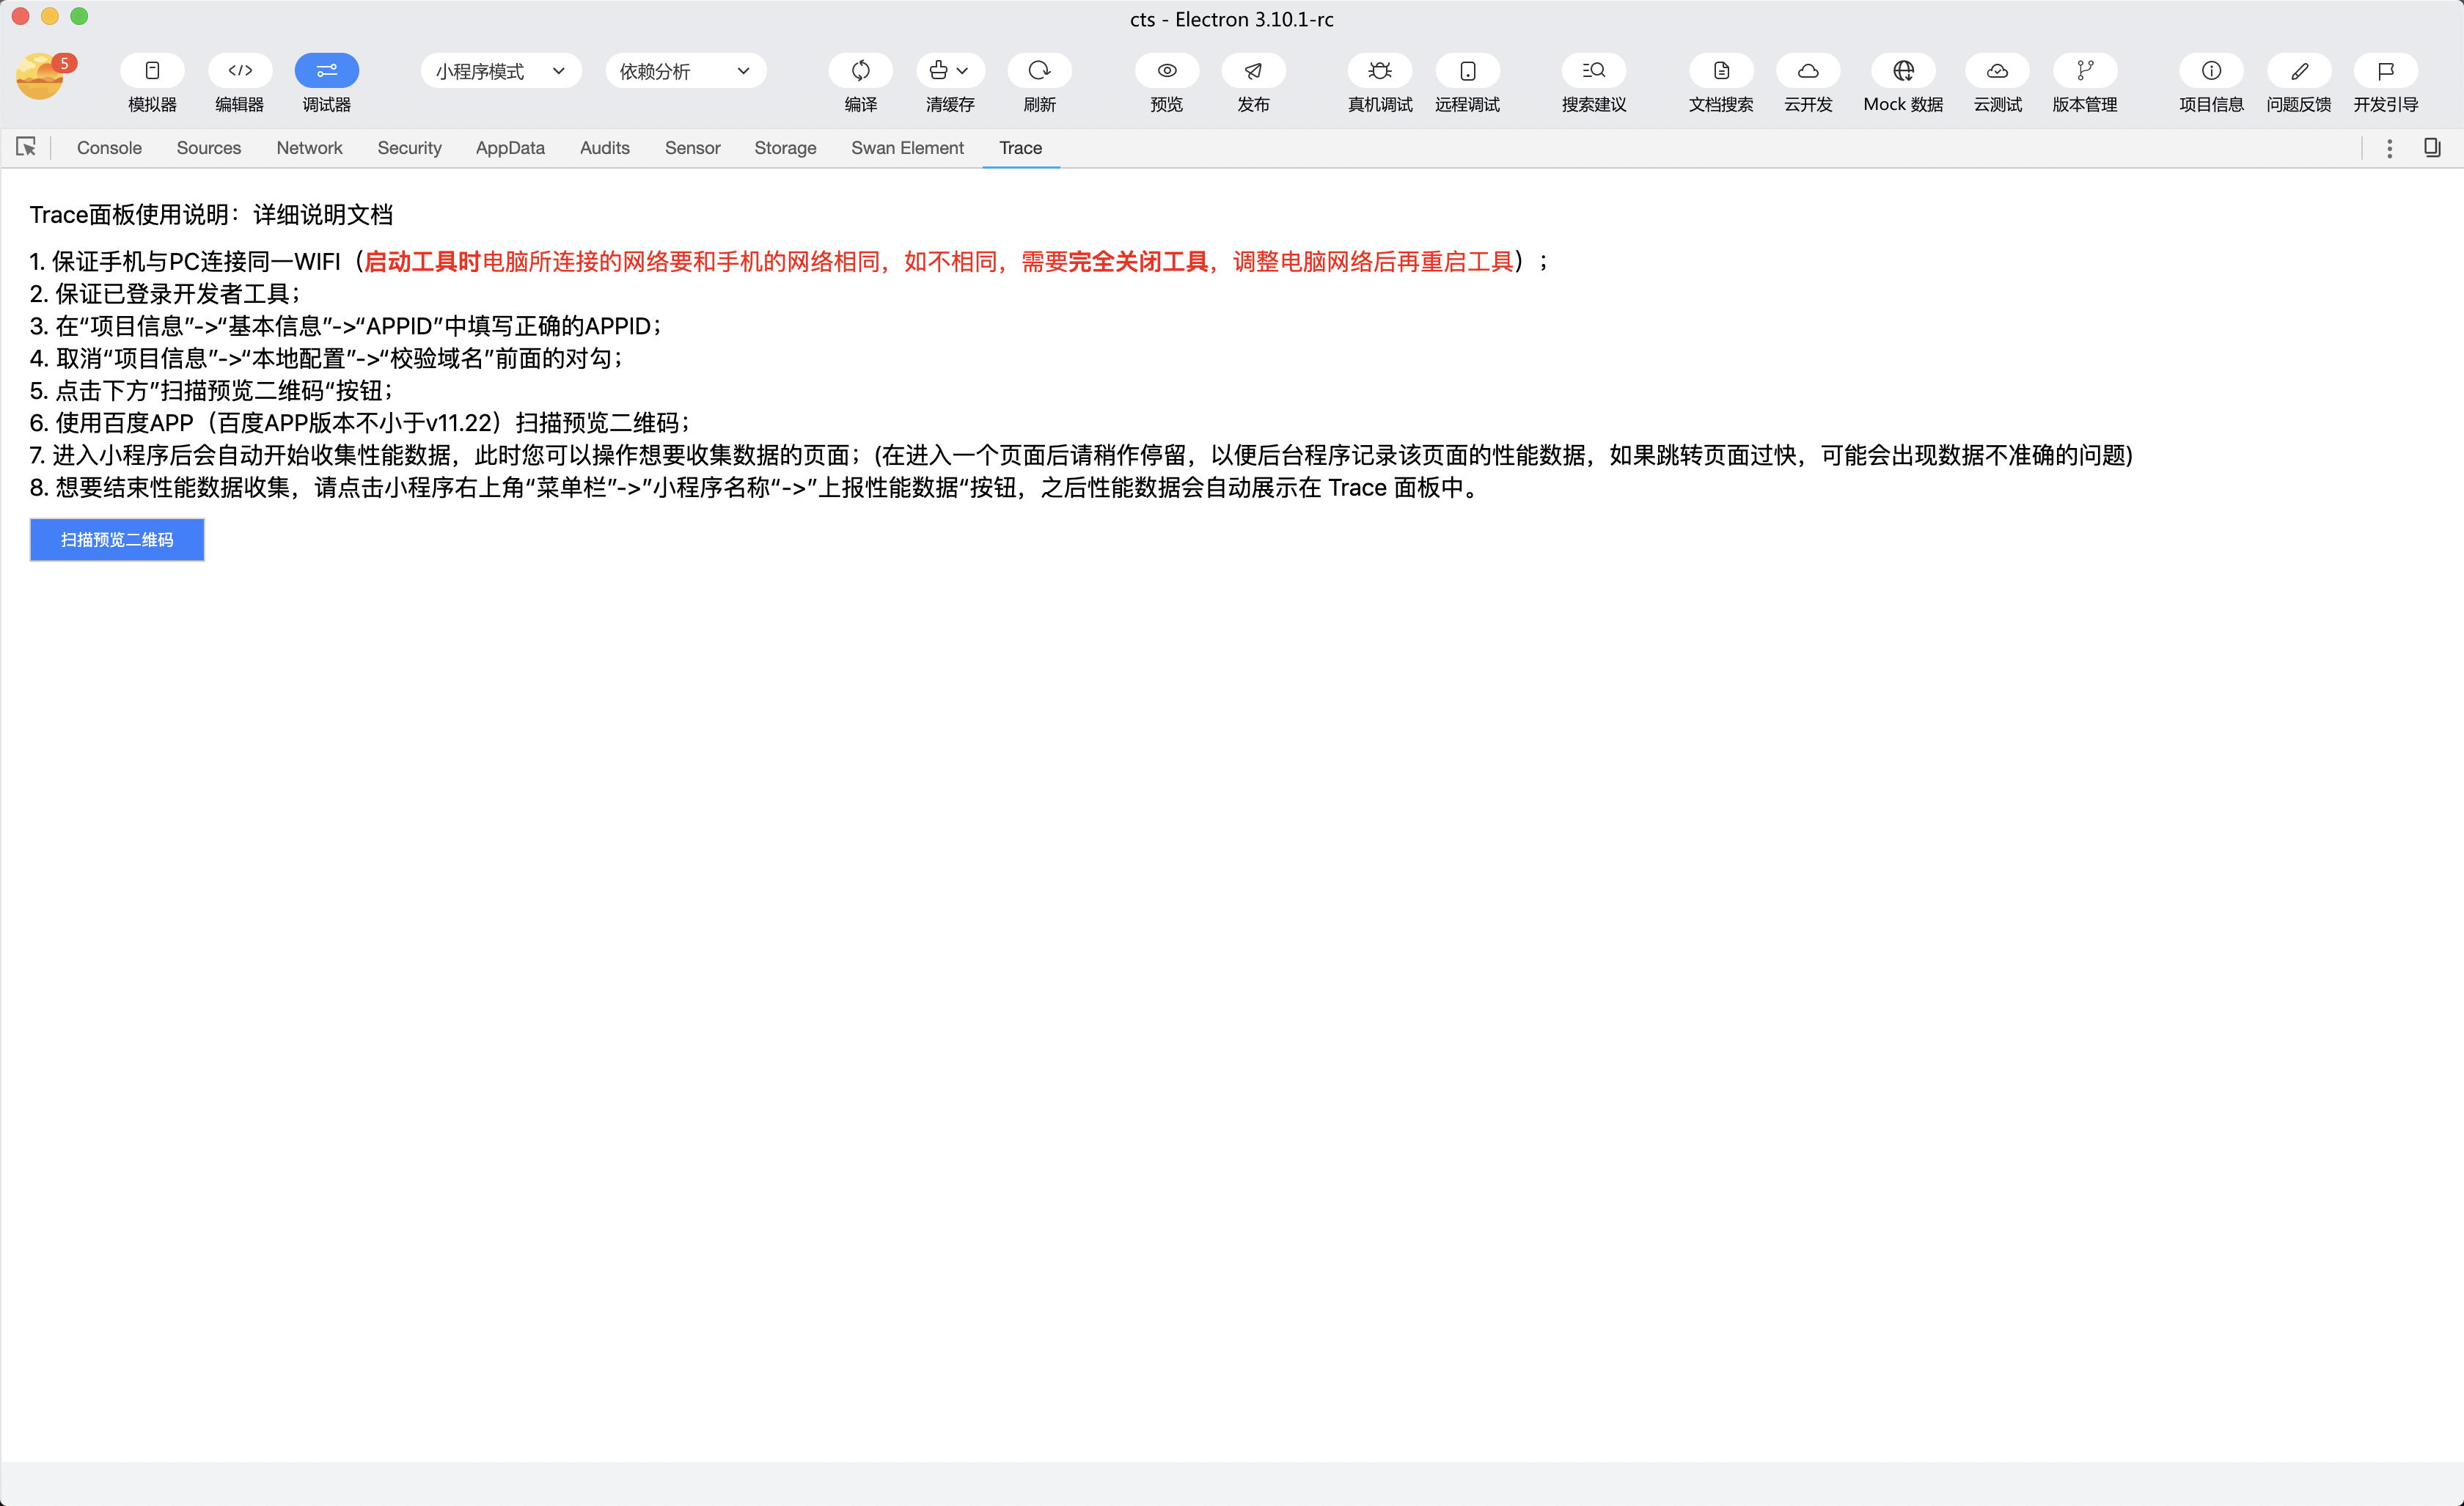The width and height of the screenshot is (2464, 1506).
Task: Open the 详细说明文档 link
Action: coord(323,215)
